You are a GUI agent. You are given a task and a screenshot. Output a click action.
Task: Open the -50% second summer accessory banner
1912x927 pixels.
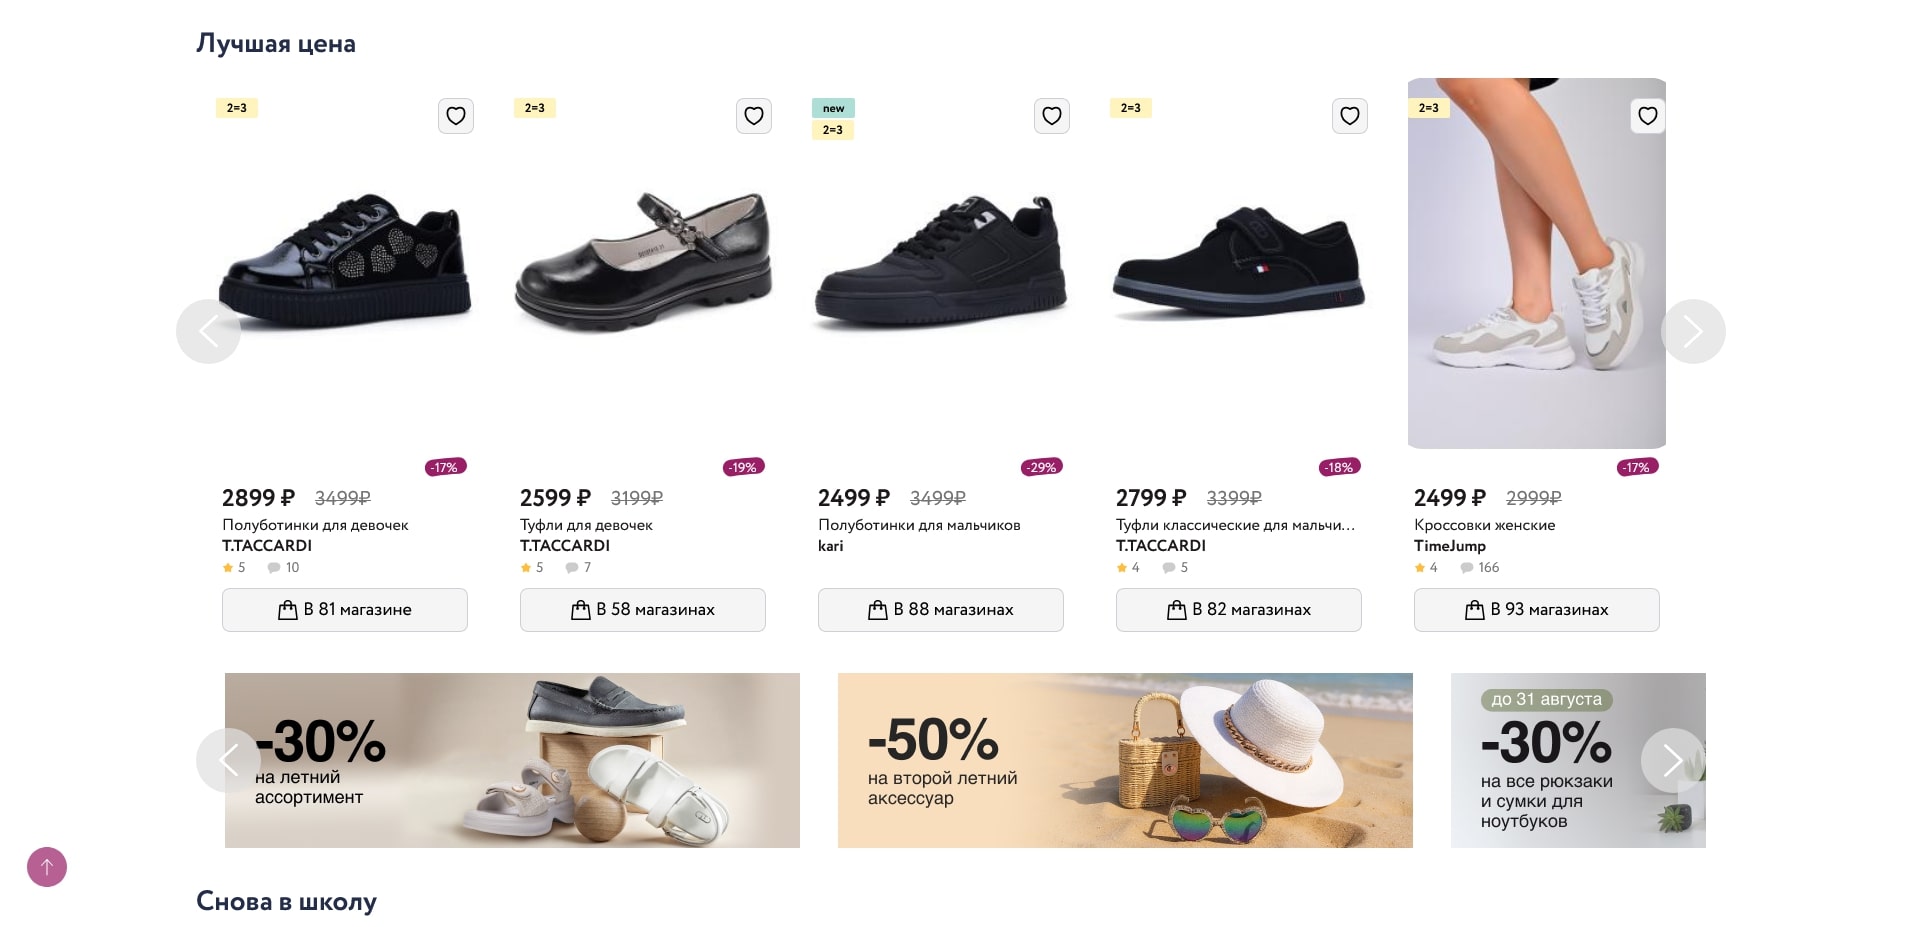coord(1125,760)
